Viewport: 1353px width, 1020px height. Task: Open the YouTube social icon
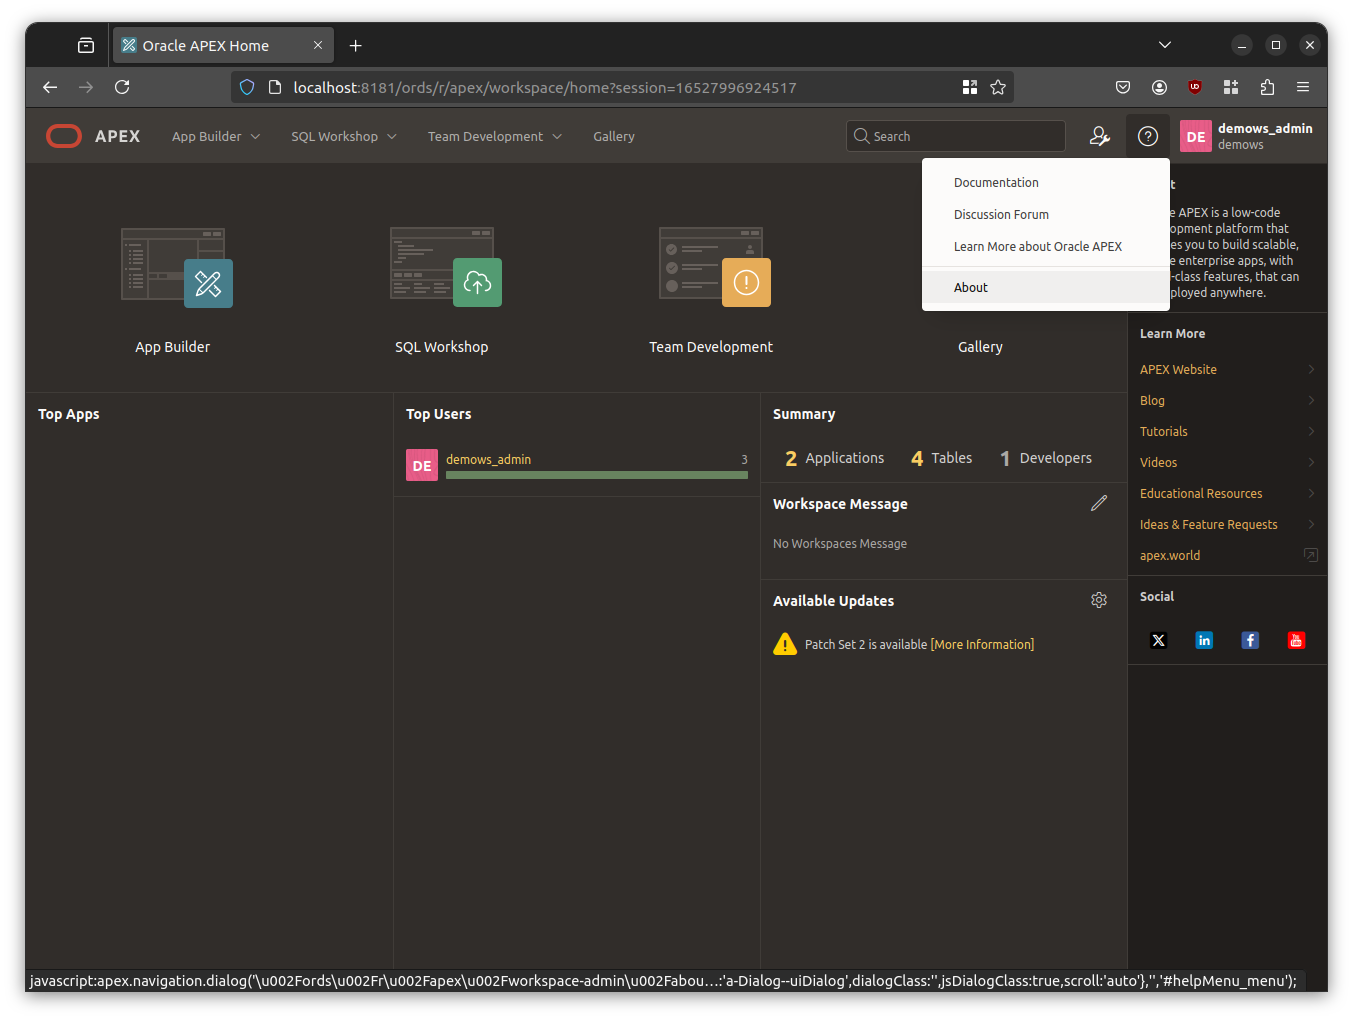click(1296, 640)
